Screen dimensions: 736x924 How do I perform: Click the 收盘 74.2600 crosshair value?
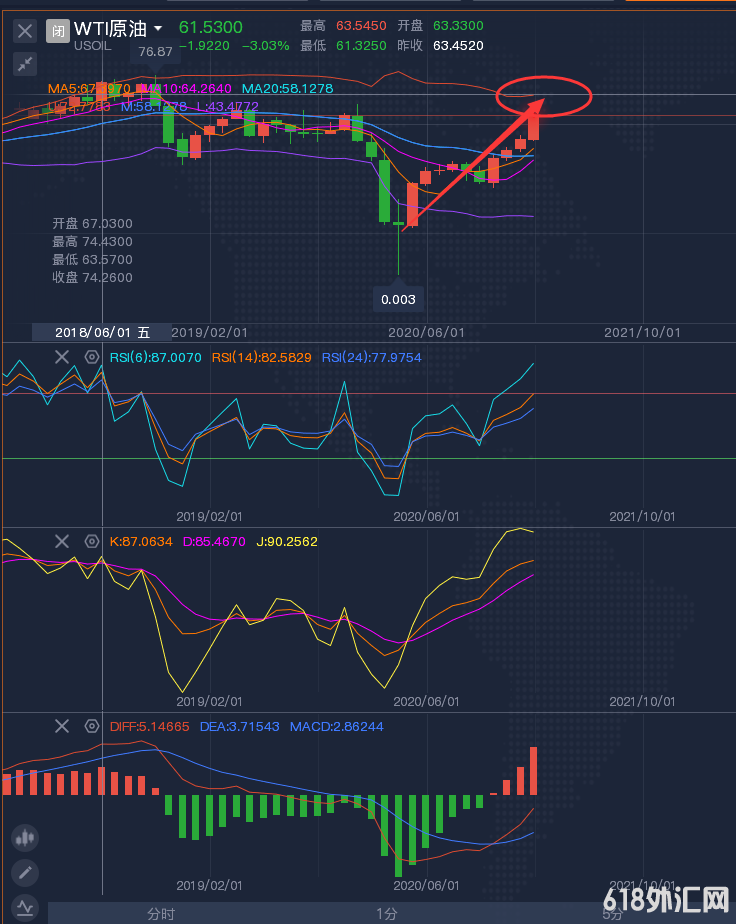[x=93, y=278]
